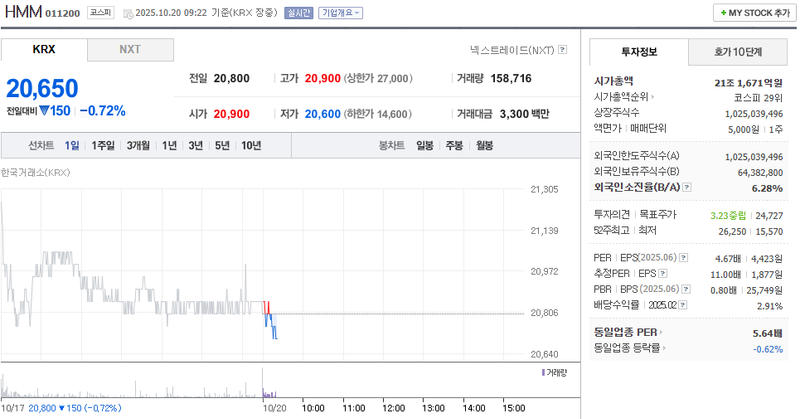
Task: Open the 기업개요 dropdown
Action: coord(341,13)
